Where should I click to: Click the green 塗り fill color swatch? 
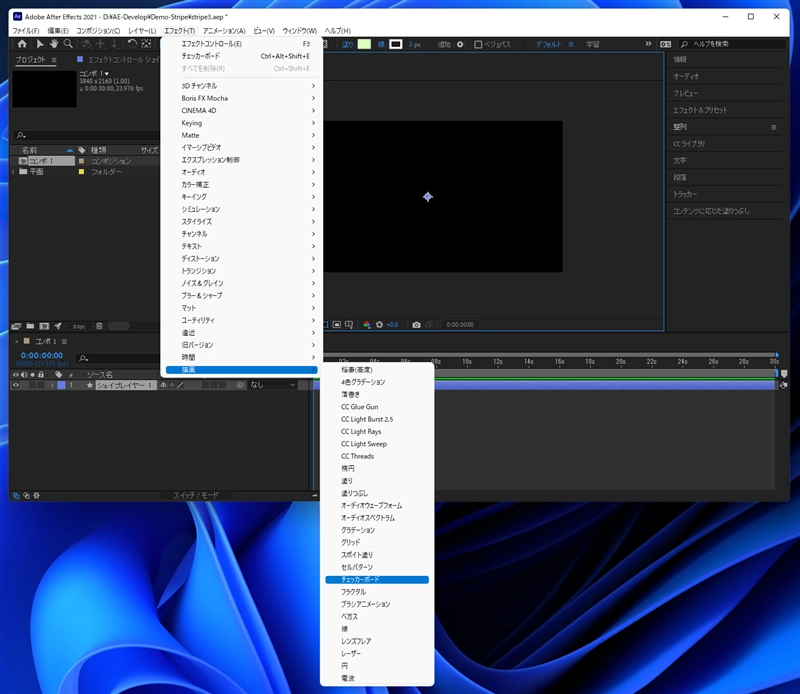[x=364, y=44]
